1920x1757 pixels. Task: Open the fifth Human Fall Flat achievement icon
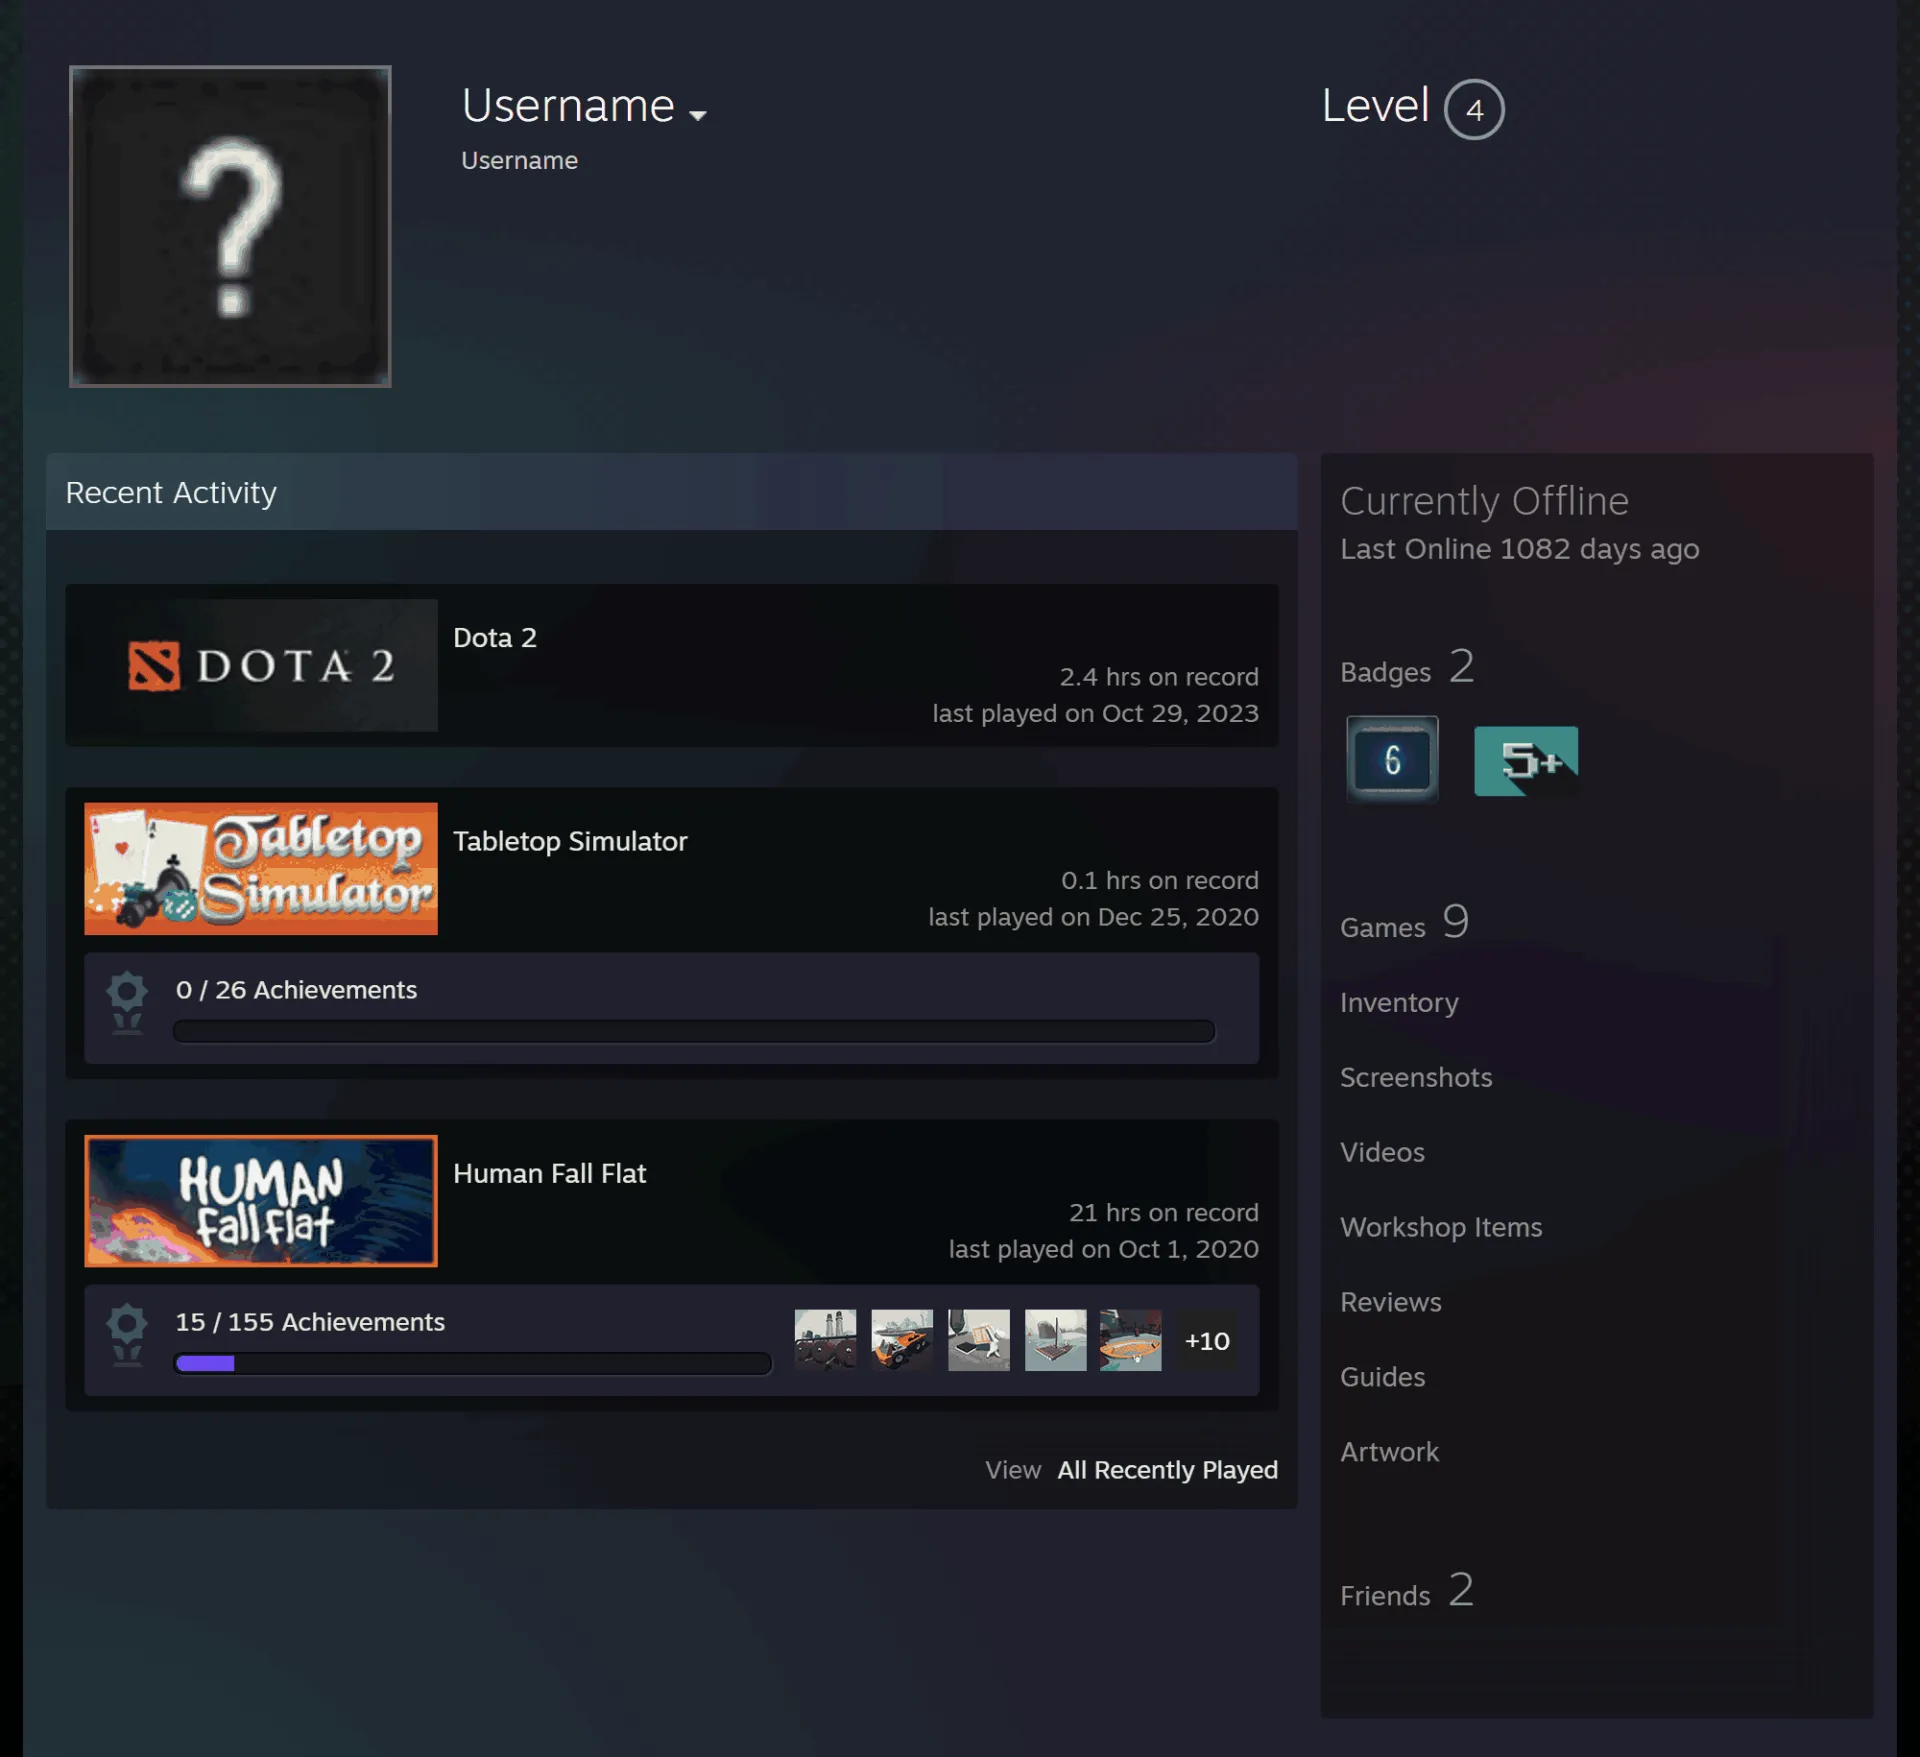point(1131,1340)
